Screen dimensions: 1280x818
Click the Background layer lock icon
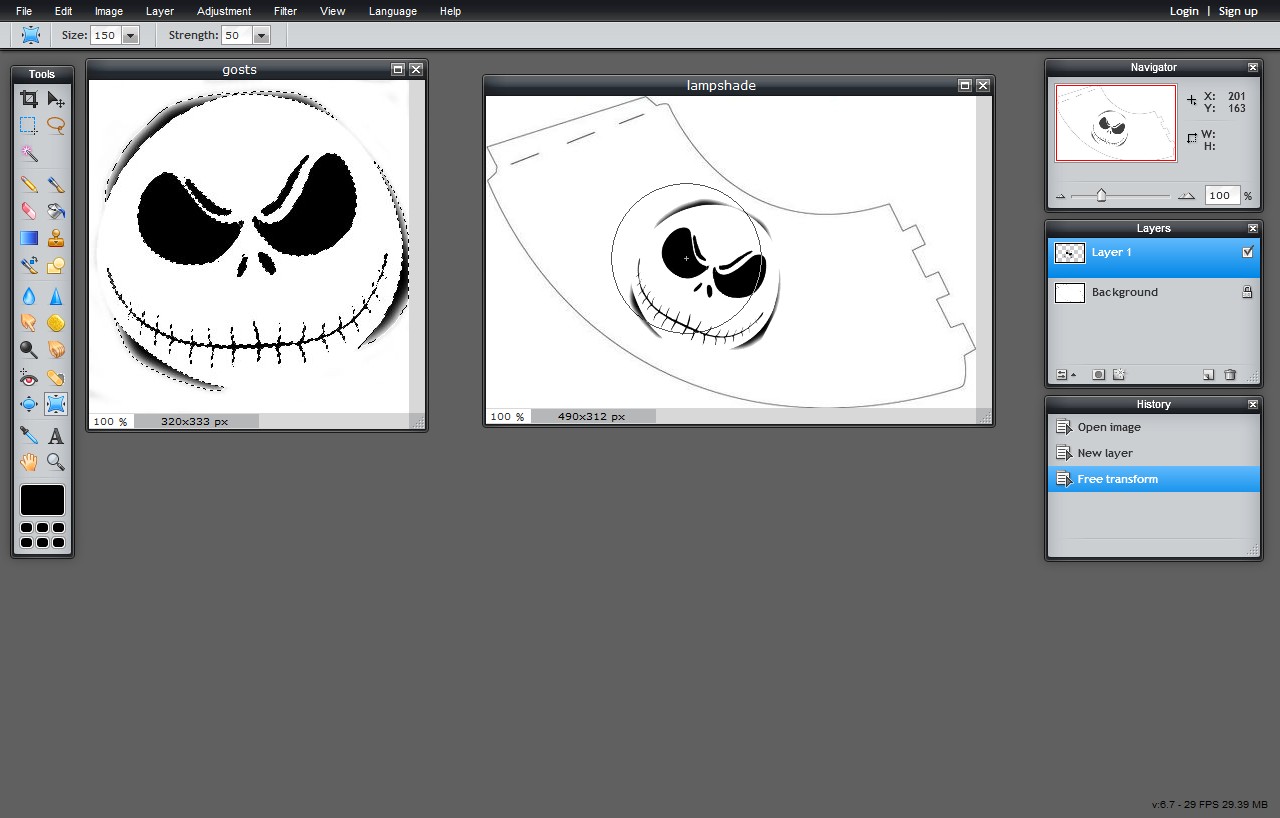1247,292
